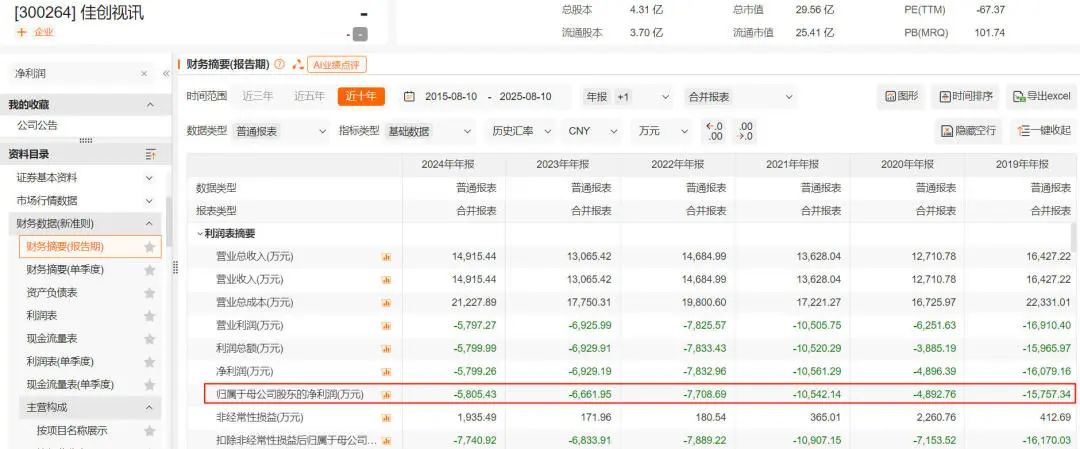Open chart icon for 营业总成本(万元) row
The height and width of the screenshot is (449, 1080).
pos(386,302)
